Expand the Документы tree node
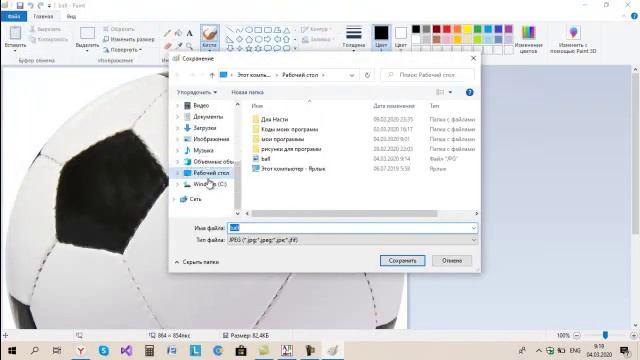Viewport: 640px width, 360px height. [178, 117]
